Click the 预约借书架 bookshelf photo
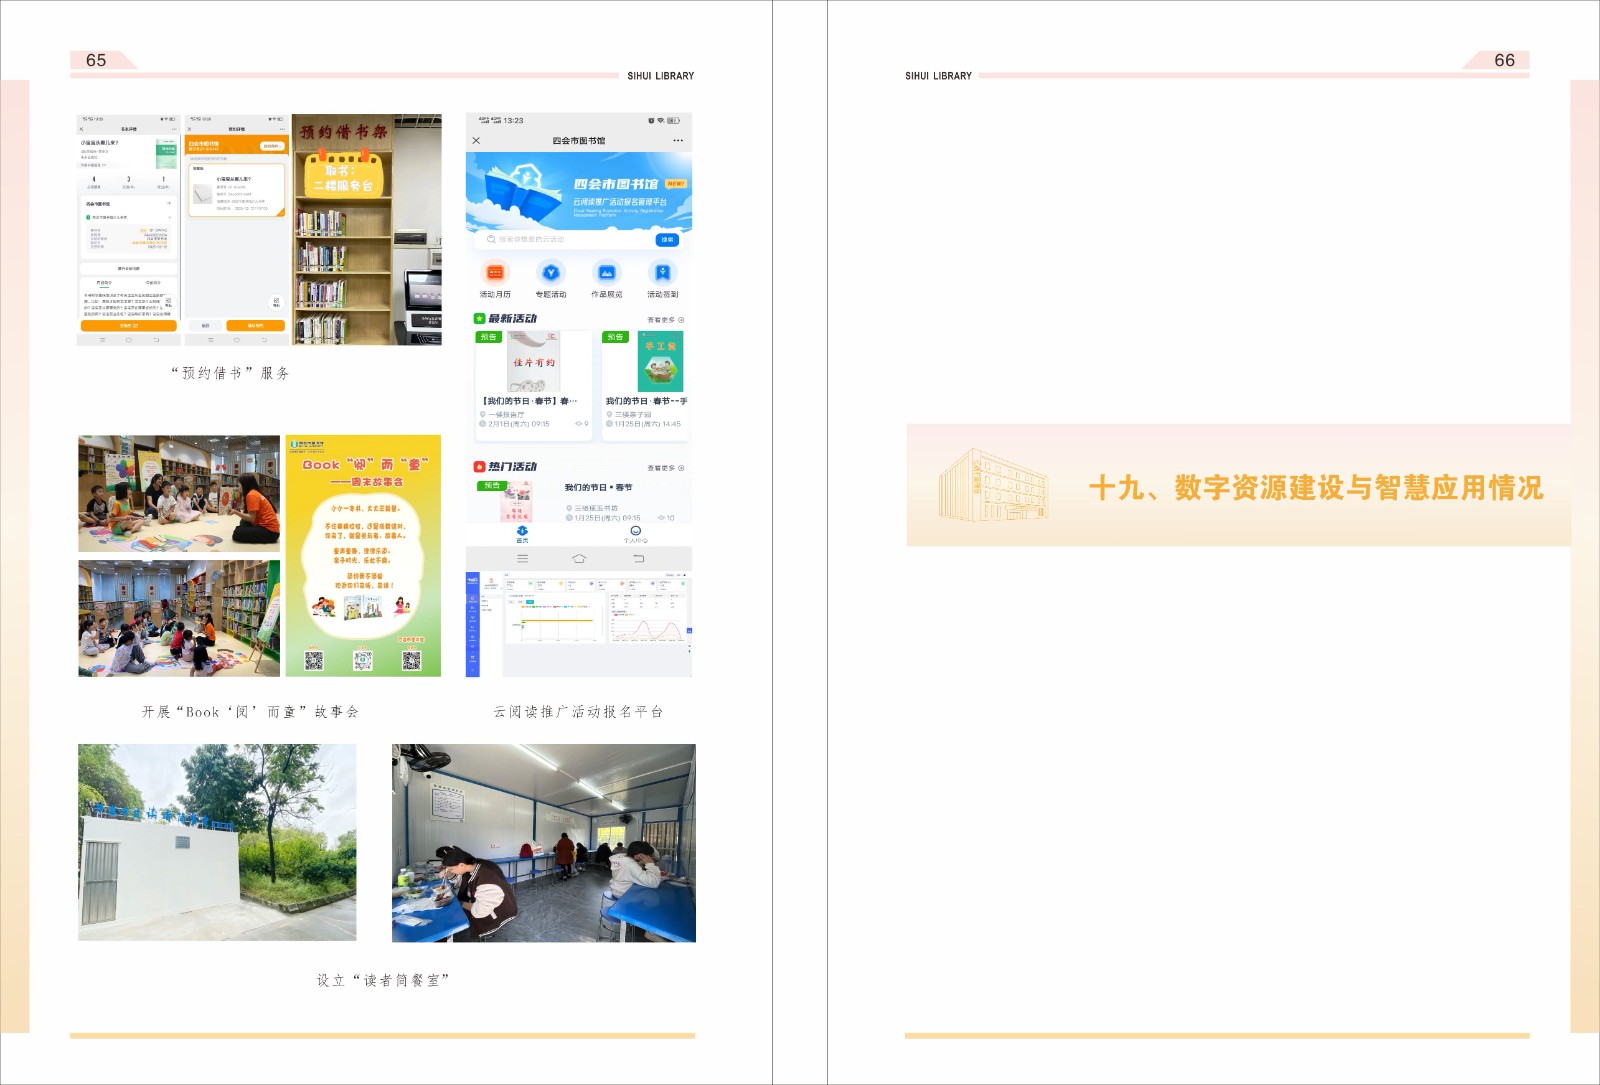1600x1085 pixels. point(367,230)
